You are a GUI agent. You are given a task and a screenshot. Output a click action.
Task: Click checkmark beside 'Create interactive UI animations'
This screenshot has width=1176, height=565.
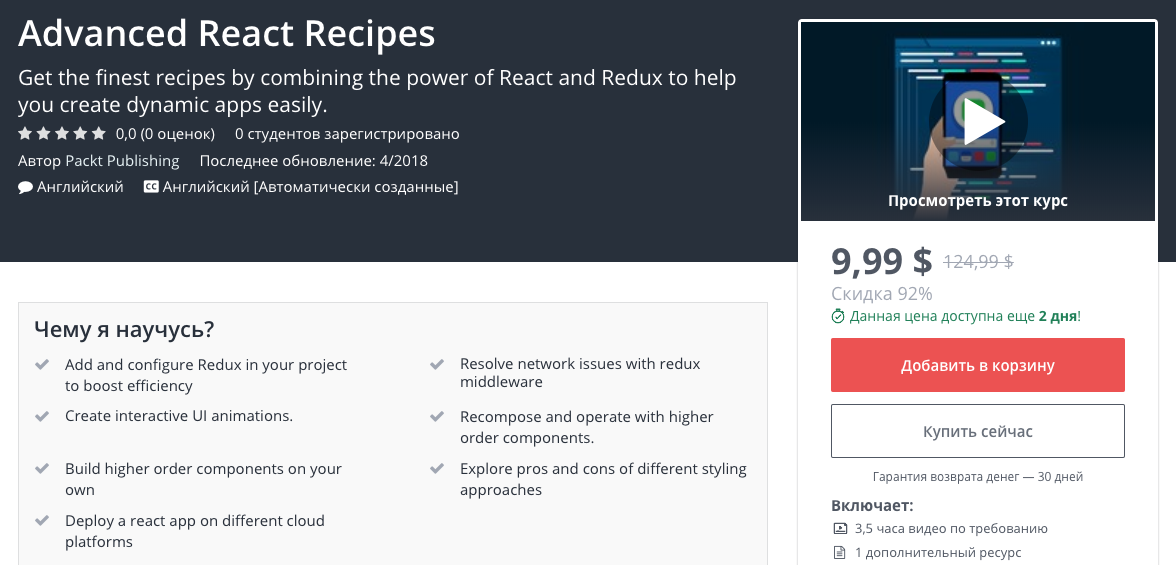coord(43,416)
